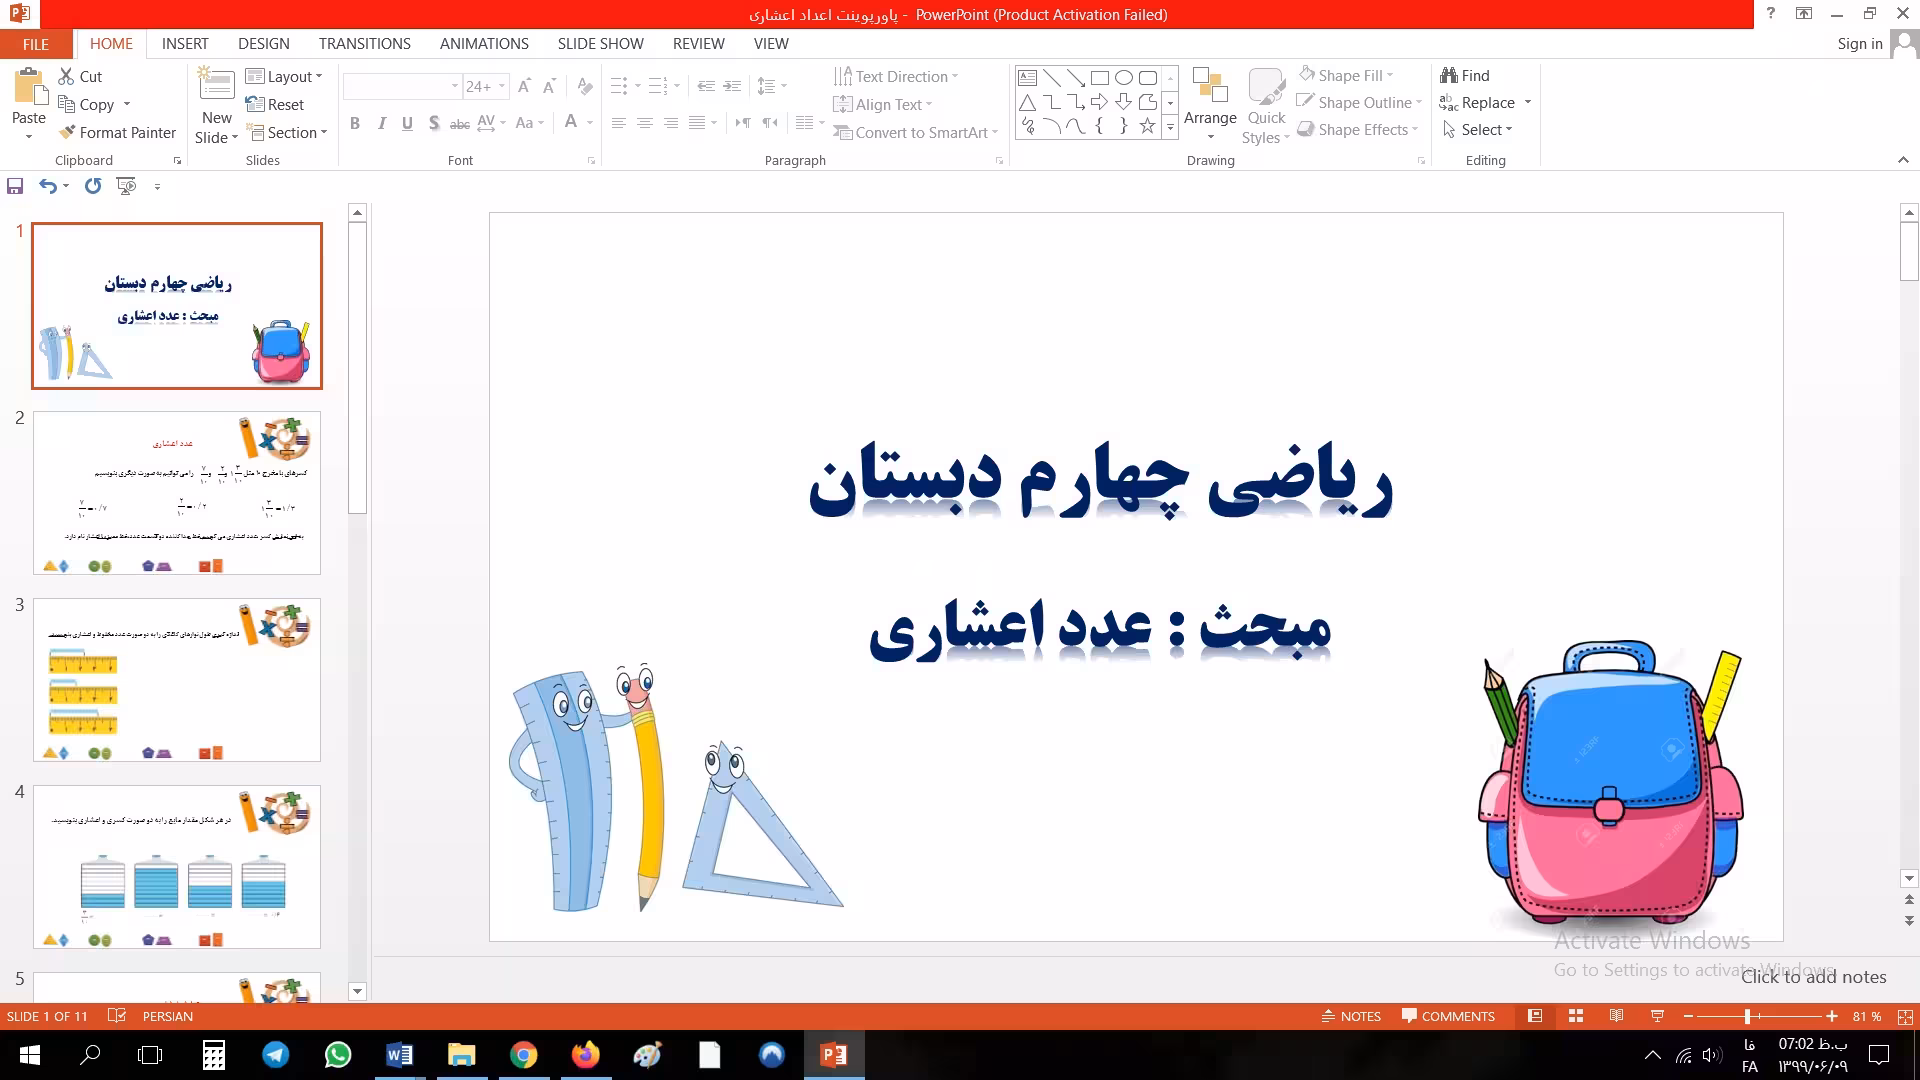Open the TRANSITIONS tab

(365, 44)
